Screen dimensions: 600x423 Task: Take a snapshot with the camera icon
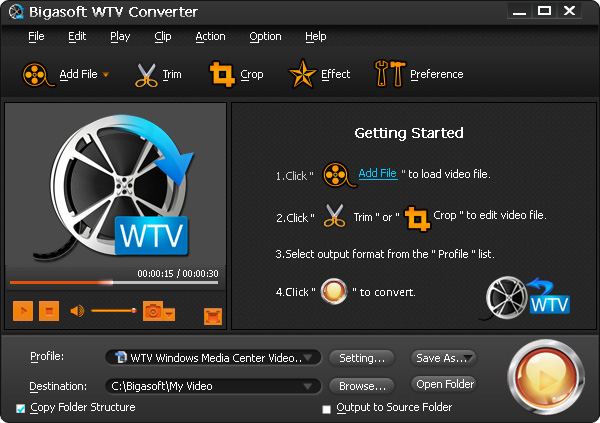[153, 311]
